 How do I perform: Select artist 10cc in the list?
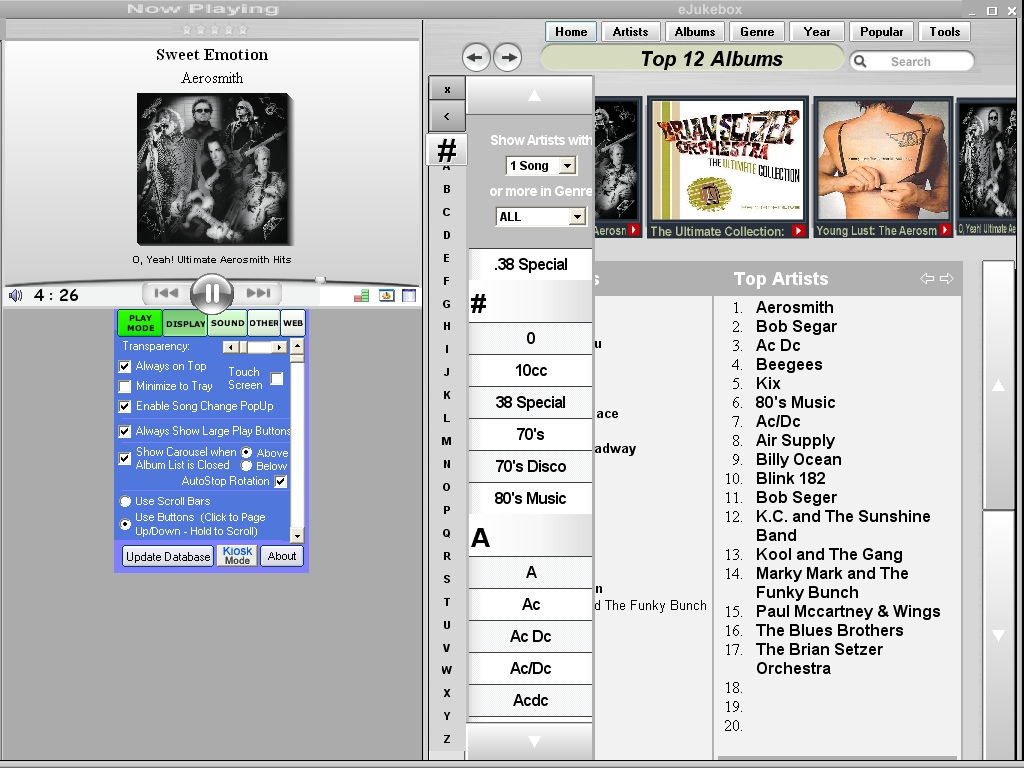pyautogui.click(x=530, y=371)
